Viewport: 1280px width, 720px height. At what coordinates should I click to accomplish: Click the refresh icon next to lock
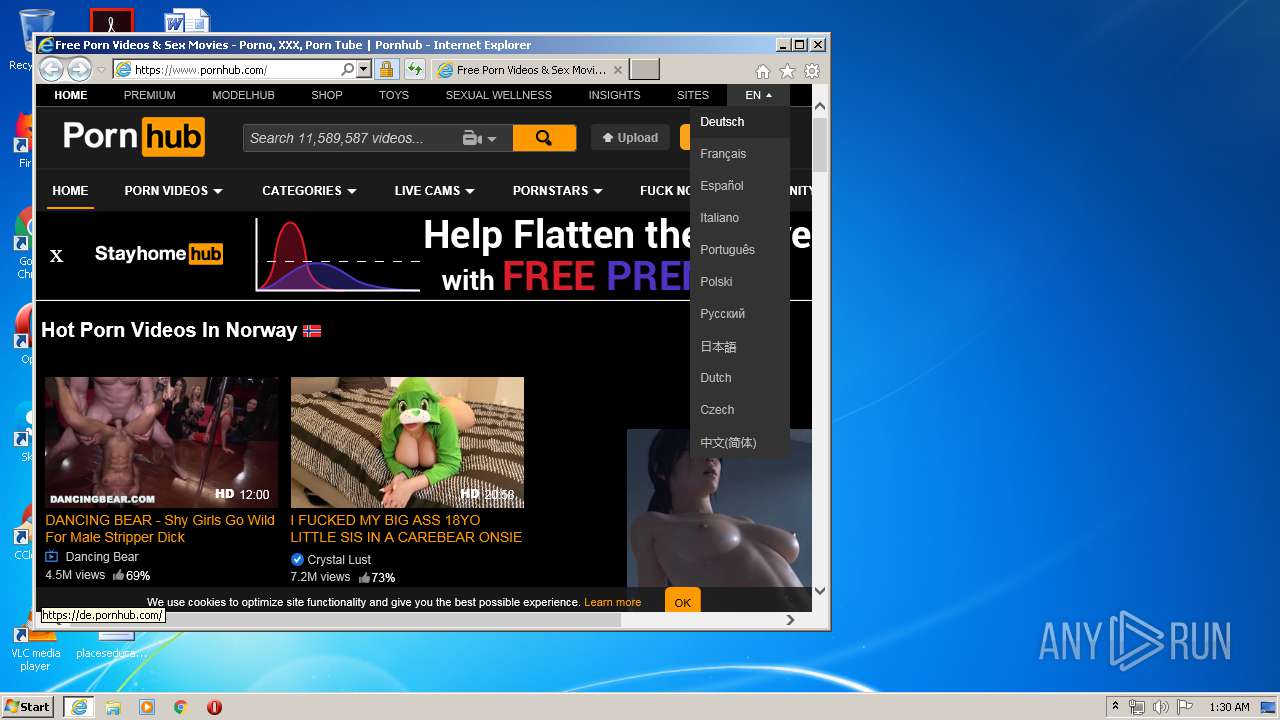[414, 70]
